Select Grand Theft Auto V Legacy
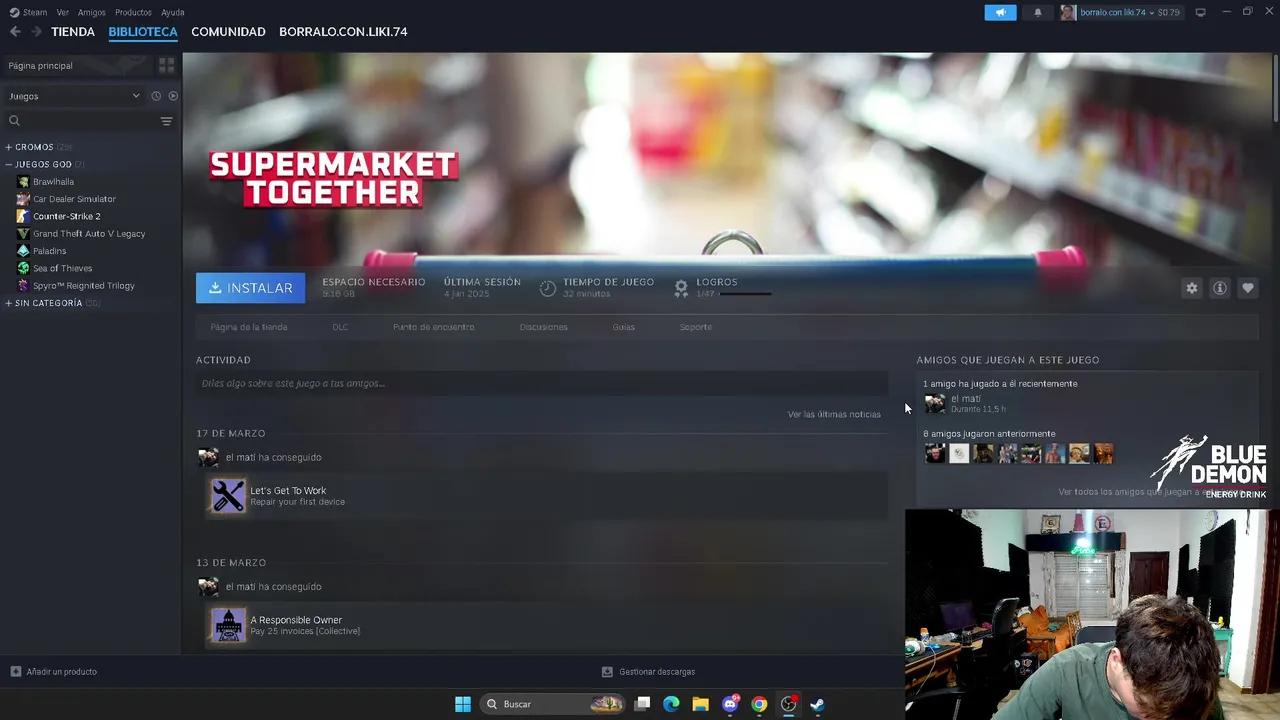1280x720 pixels. coord(89,234)
